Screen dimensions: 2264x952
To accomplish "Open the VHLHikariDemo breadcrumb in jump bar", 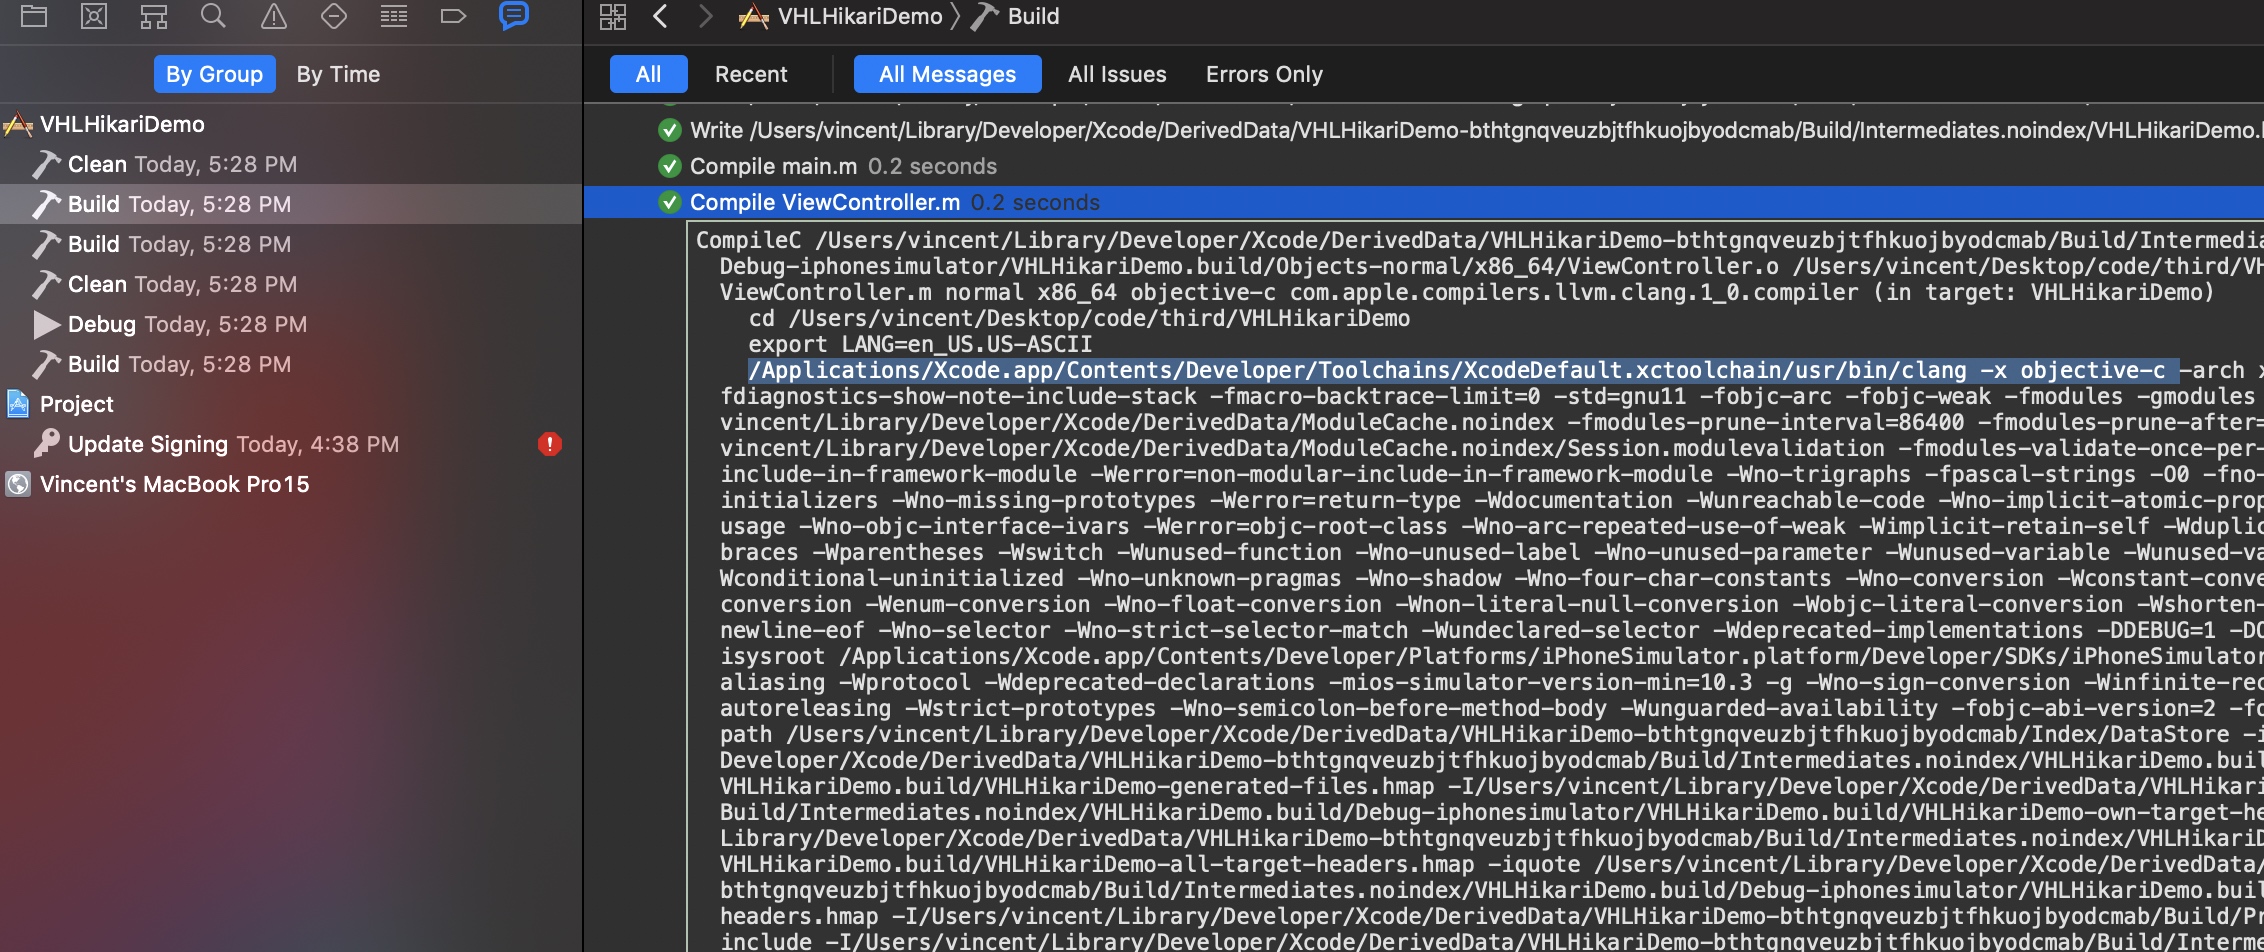I will coord(858,16).
